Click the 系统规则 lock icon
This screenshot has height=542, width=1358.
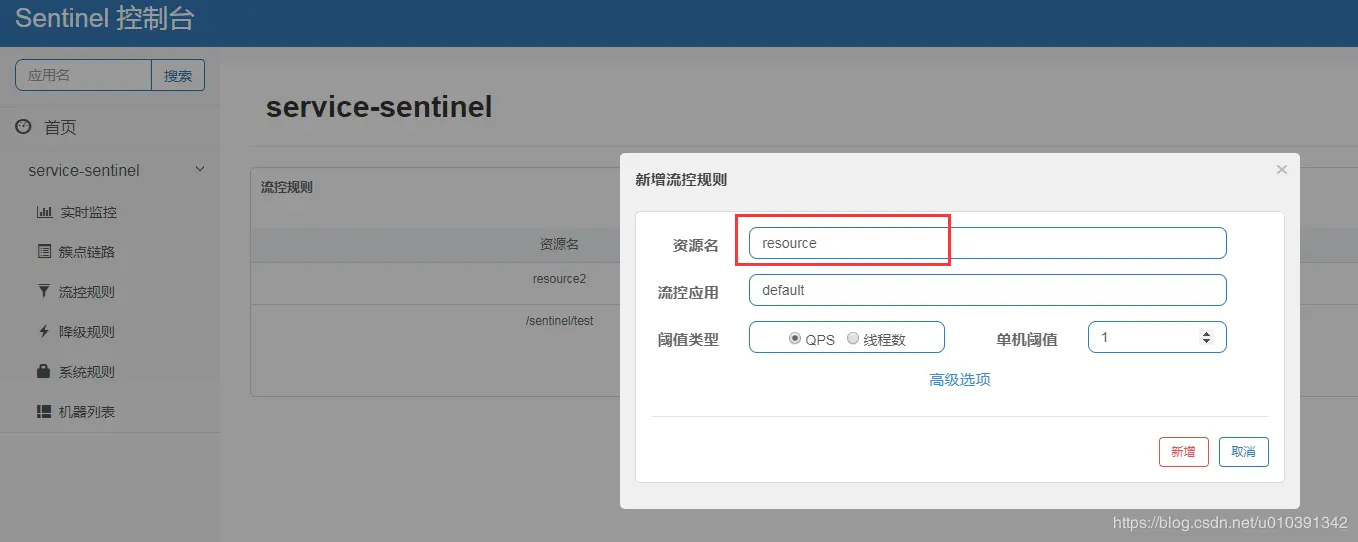click(44, 372)
